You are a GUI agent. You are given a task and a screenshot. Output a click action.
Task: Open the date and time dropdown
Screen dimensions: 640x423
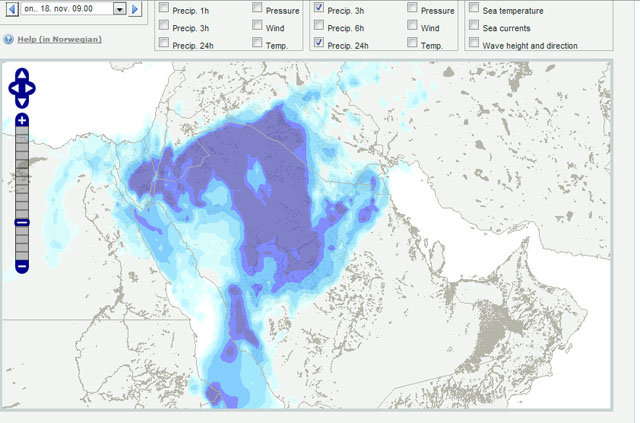click(x=119, y=9)
